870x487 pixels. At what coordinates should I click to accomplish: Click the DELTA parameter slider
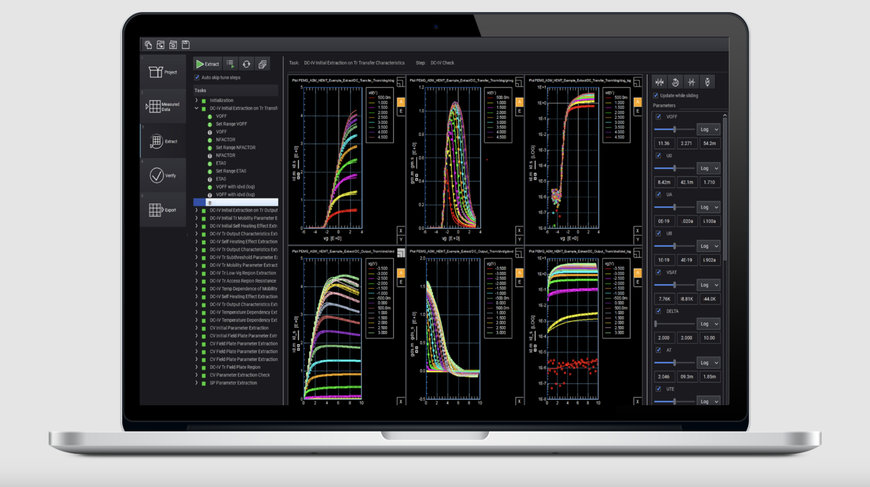tap(674, 323)
